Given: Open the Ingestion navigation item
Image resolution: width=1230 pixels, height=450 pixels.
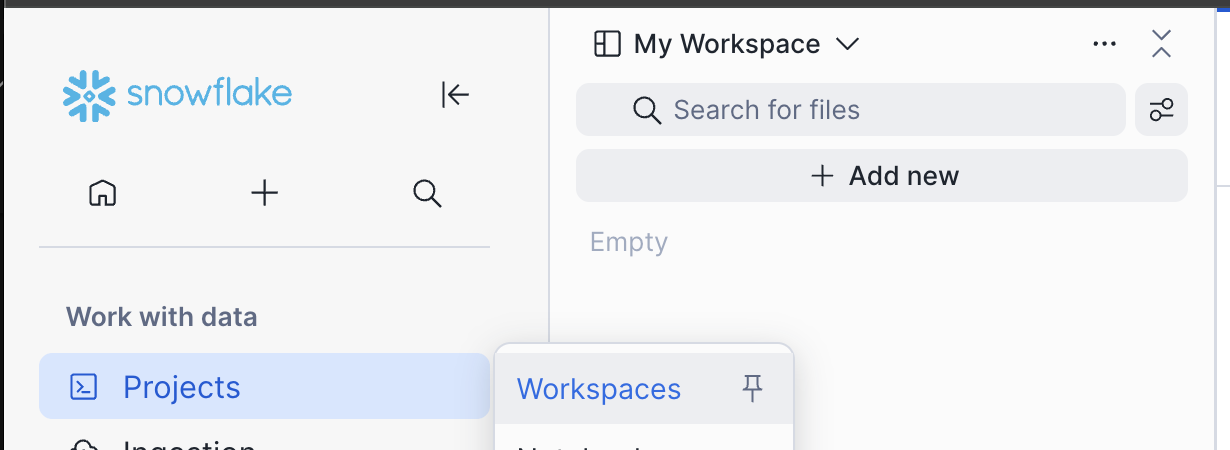Looking at the screenshot, I should (x=188, y=444).
